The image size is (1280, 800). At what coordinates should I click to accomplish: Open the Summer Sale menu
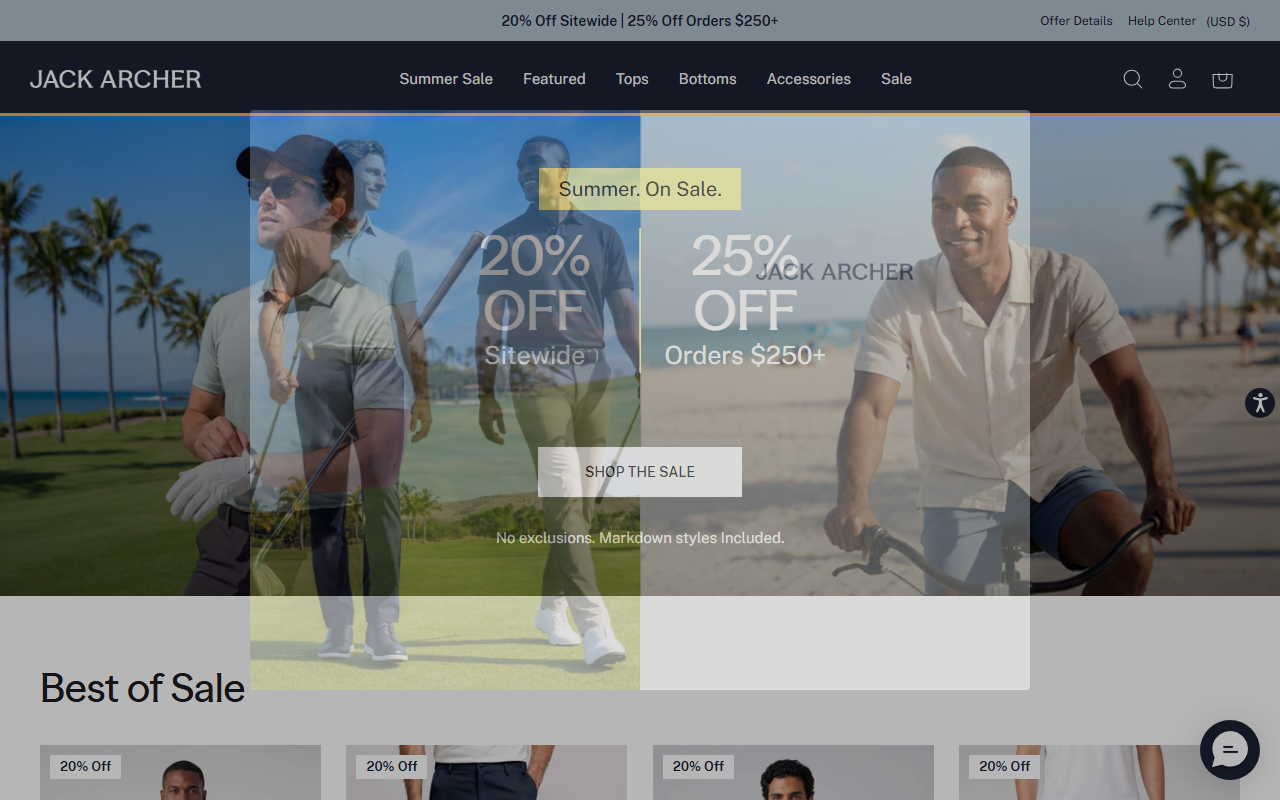point(446,79)
